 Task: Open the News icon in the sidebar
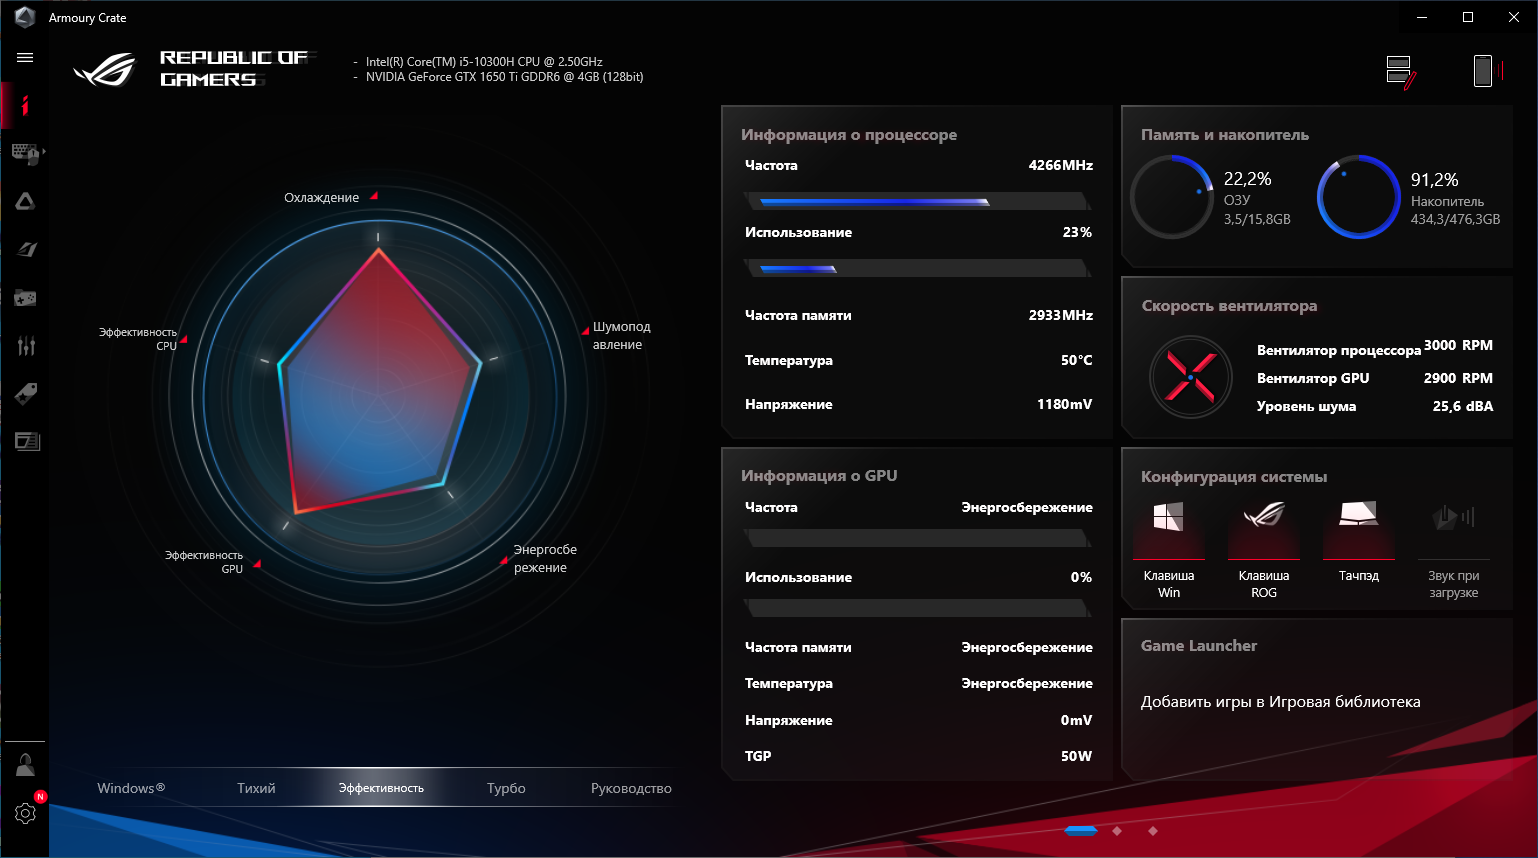(x=27, y=441)
